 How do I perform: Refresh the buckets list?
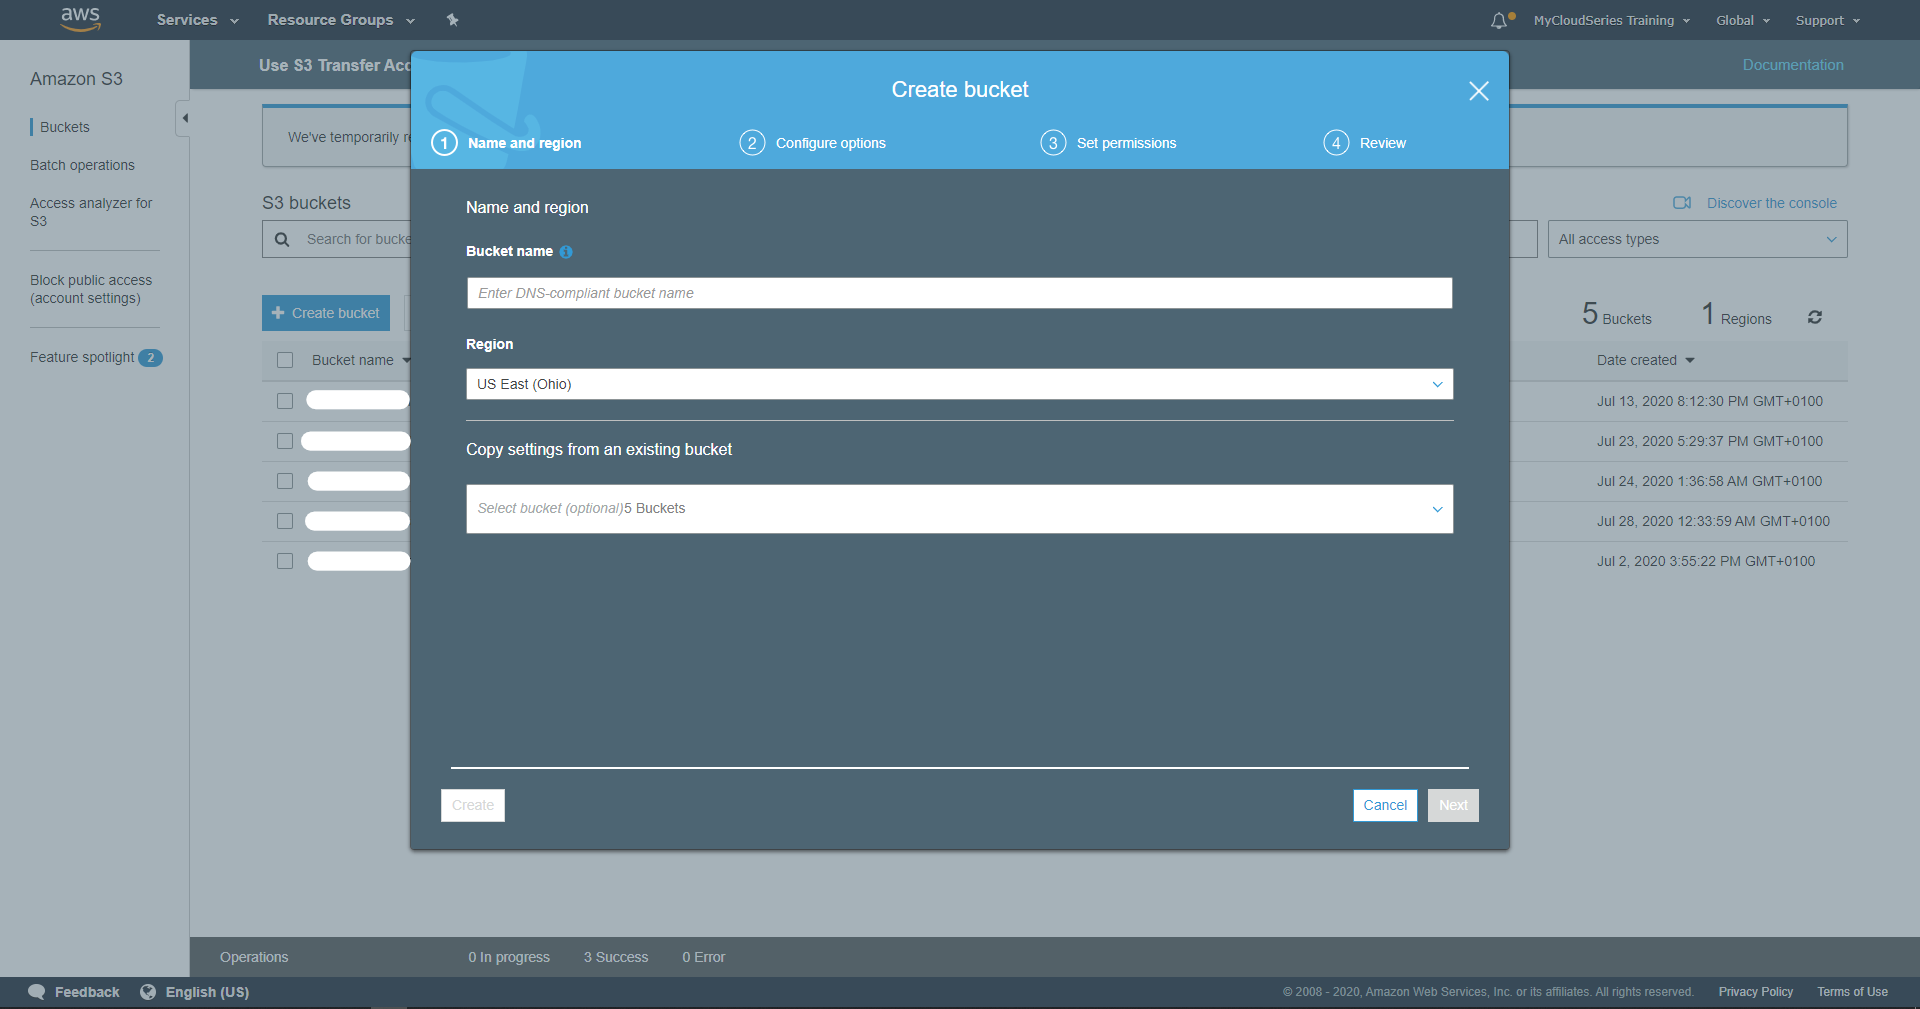pos(1816,317)
